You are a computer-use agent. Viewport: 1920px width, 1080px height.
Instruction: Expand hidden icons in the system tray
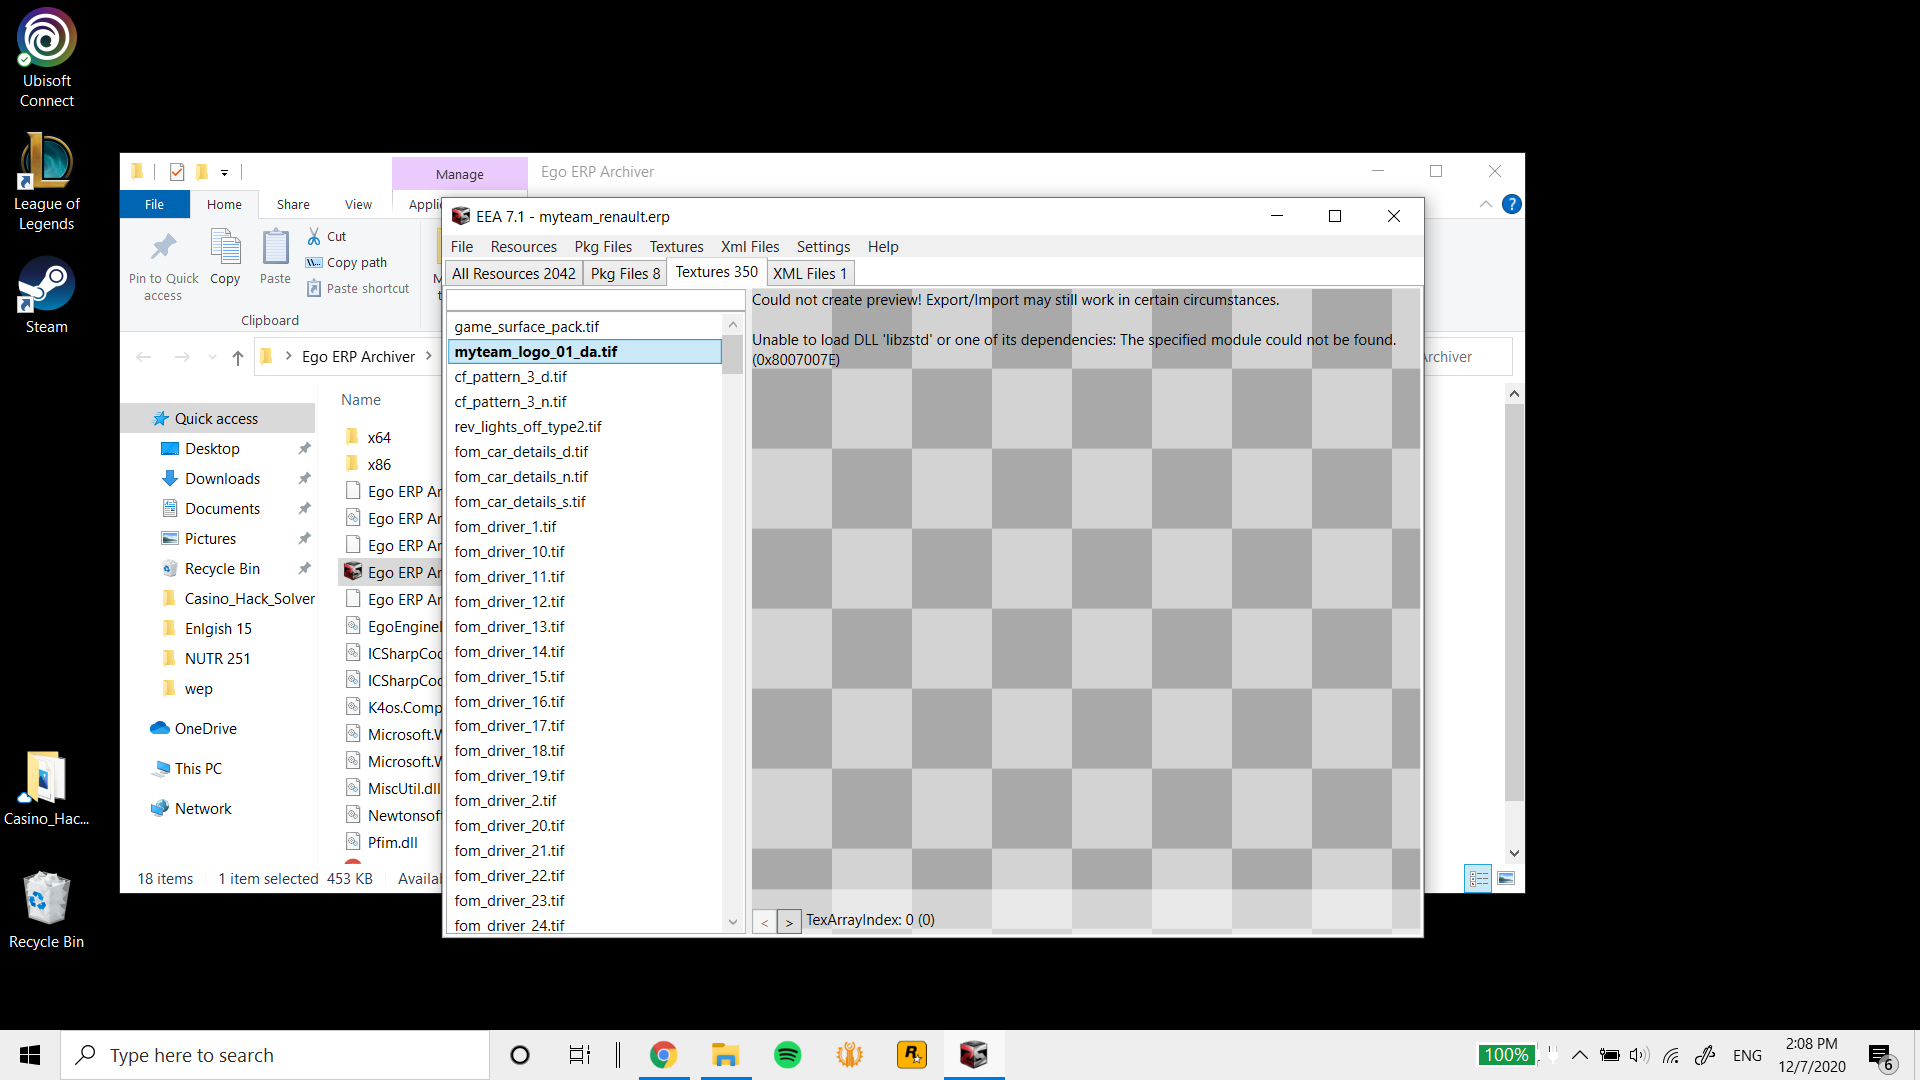pyautogui.click(x=1580, y=1054)
